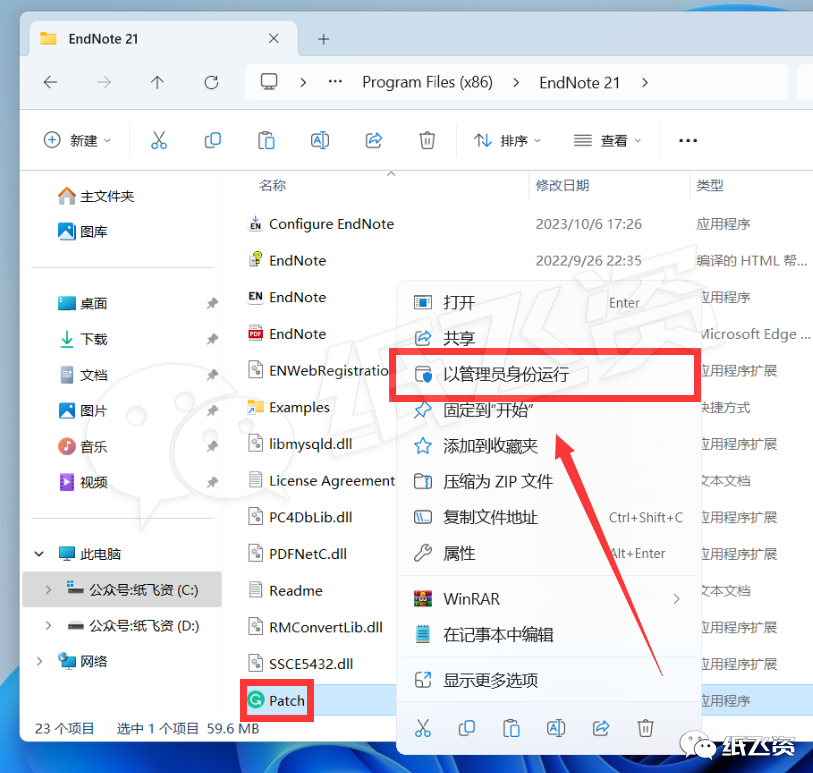The height and width of the screenshot is (773, 813).
Task: Select the EndNote application with EN icon
Action: tap(287, 297)
